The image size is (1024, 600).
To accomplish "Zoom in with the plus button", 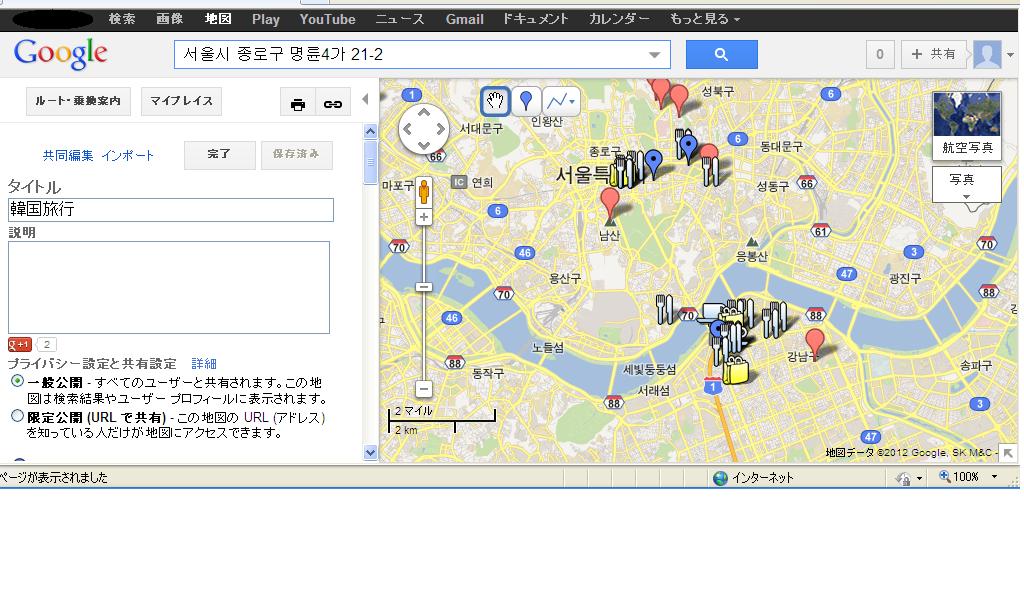I will click(424, 217).
